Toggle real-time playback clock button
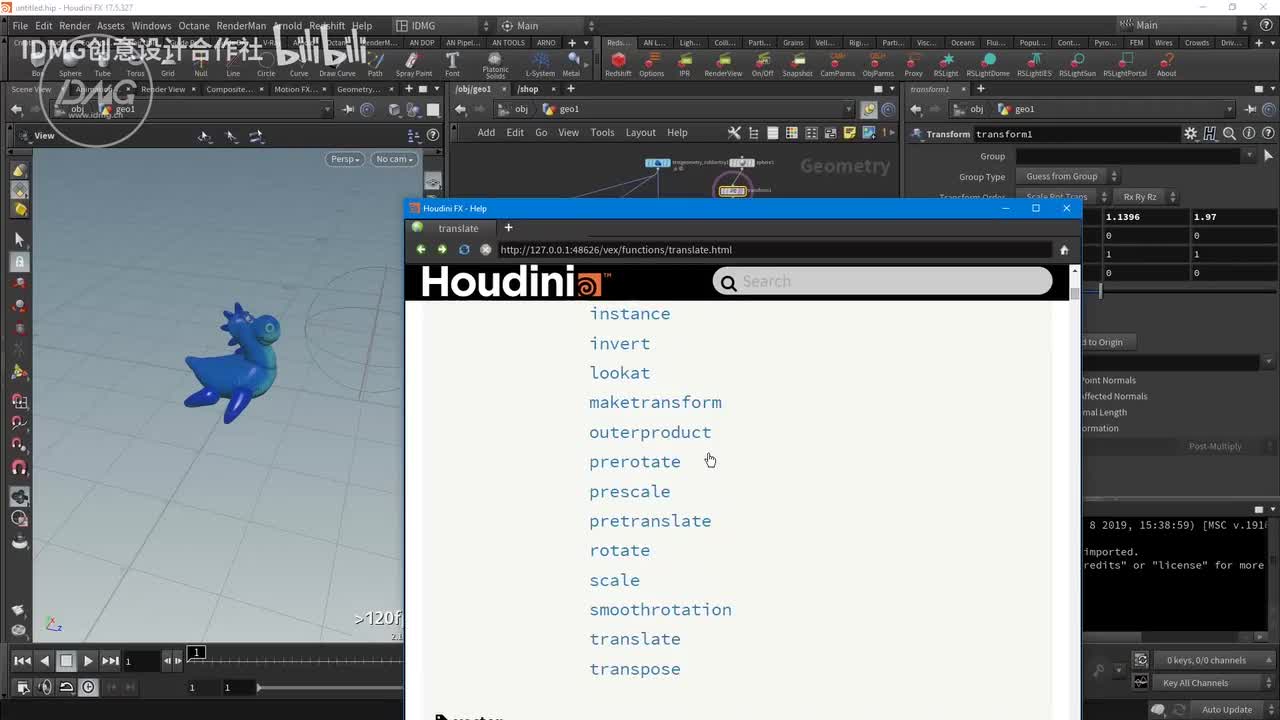Image resolution: width=1280 pixels, height=720 pixels. (88, 687)
